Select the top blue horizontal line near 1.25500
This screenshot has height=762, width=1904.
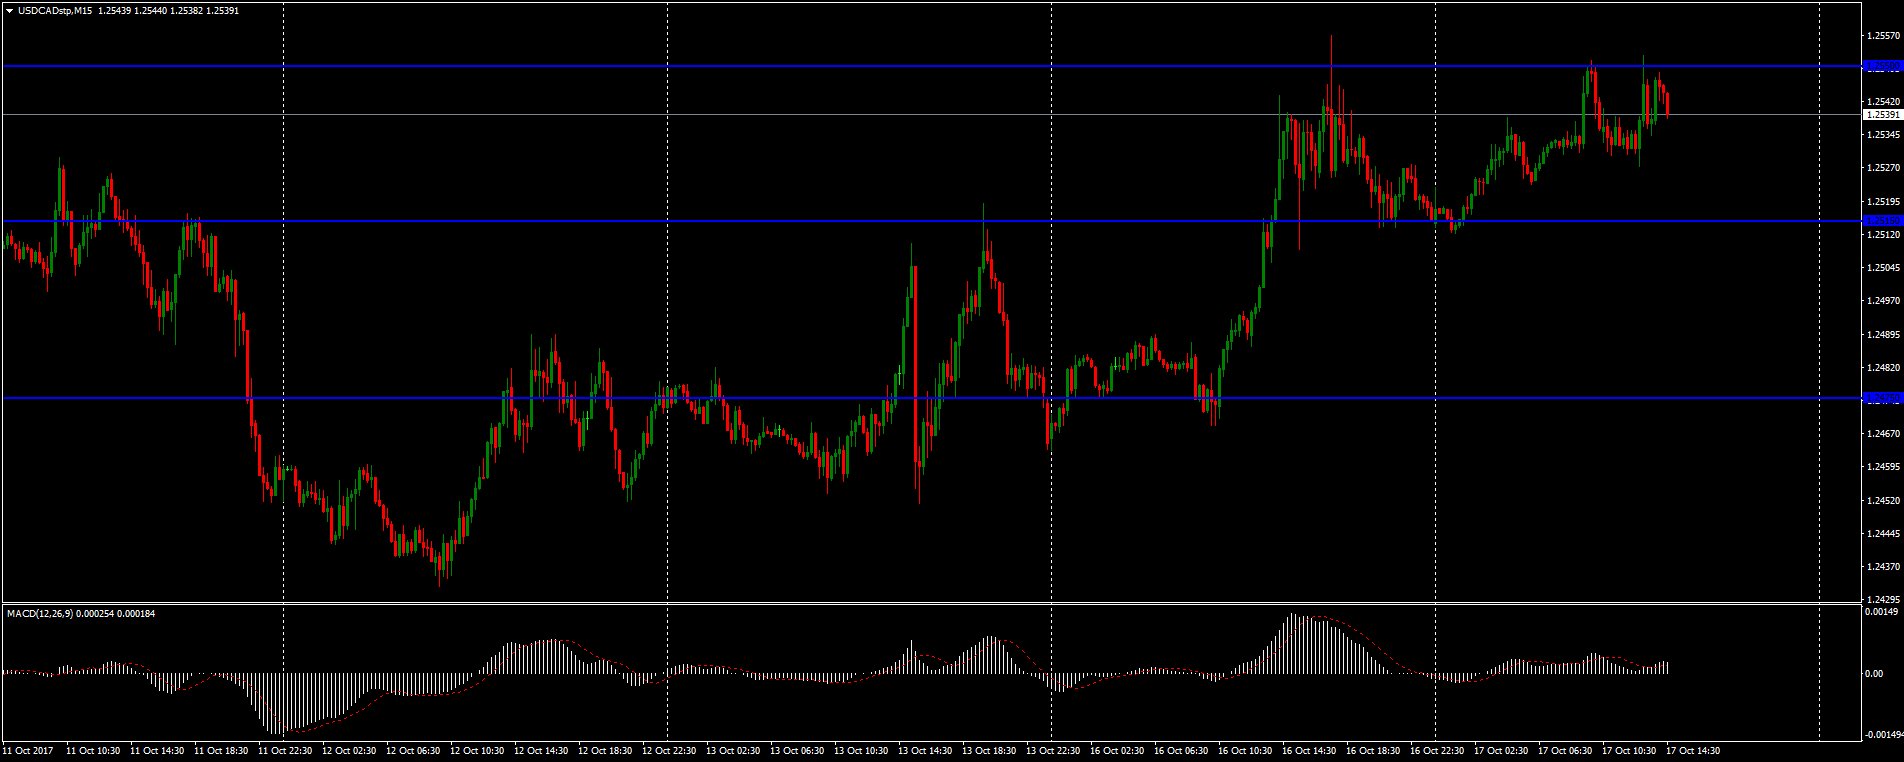coord(932,66)
